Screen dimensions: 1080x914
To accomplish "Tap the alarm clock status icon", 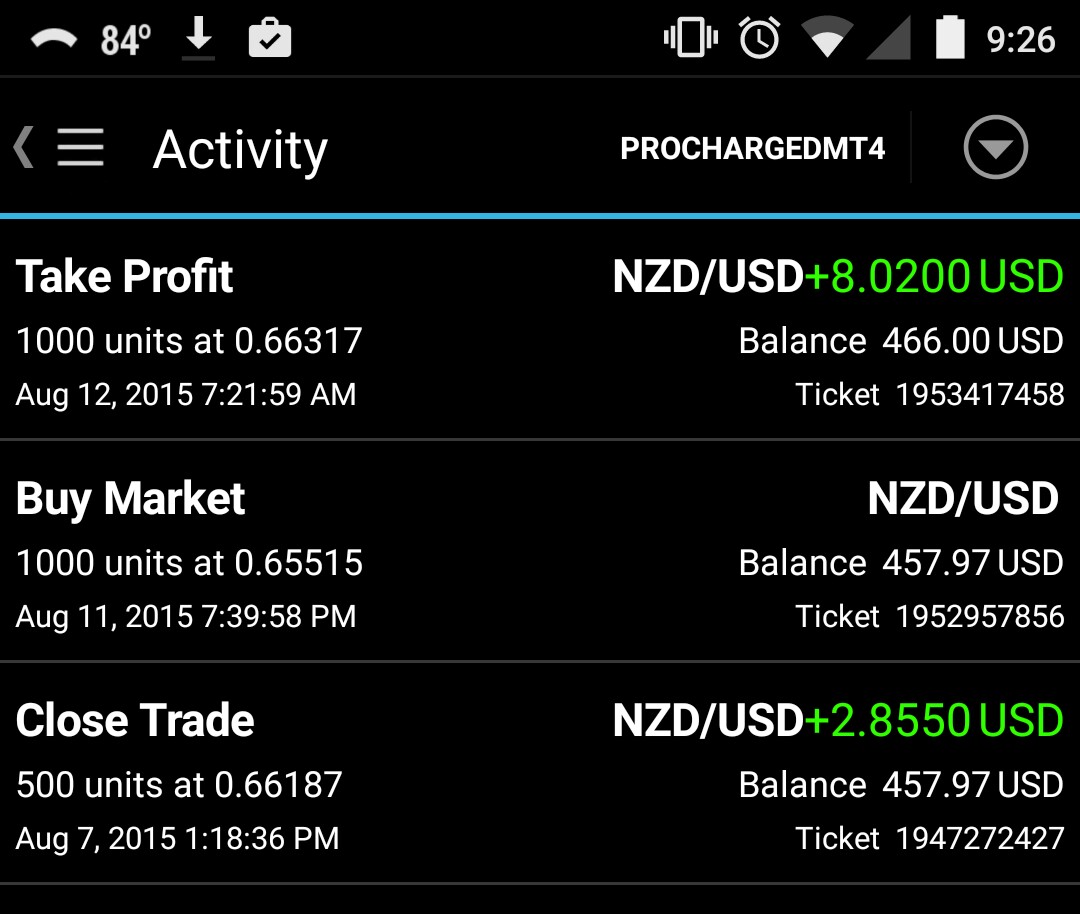I will [759, 39].
